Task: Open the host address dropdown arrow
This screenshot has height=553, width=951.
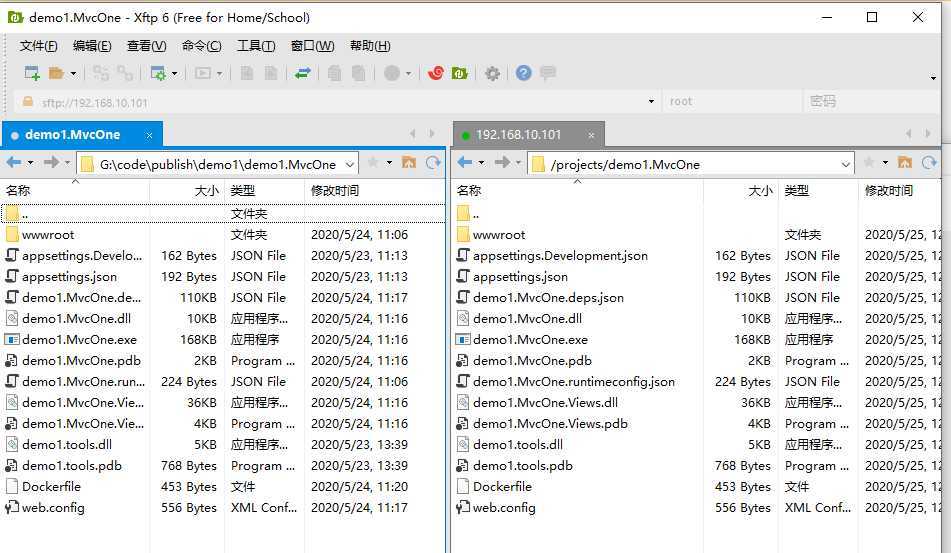Action: coord(651,101)
